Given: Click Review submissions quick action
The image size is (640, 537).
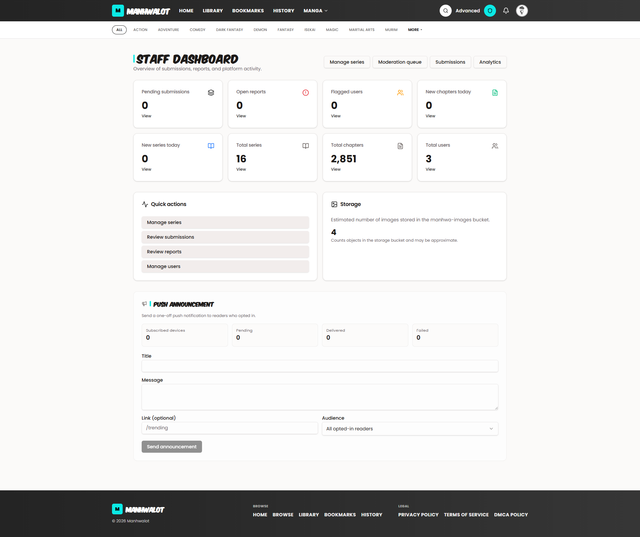Looking at the screenshot, I should click(225, 237).
